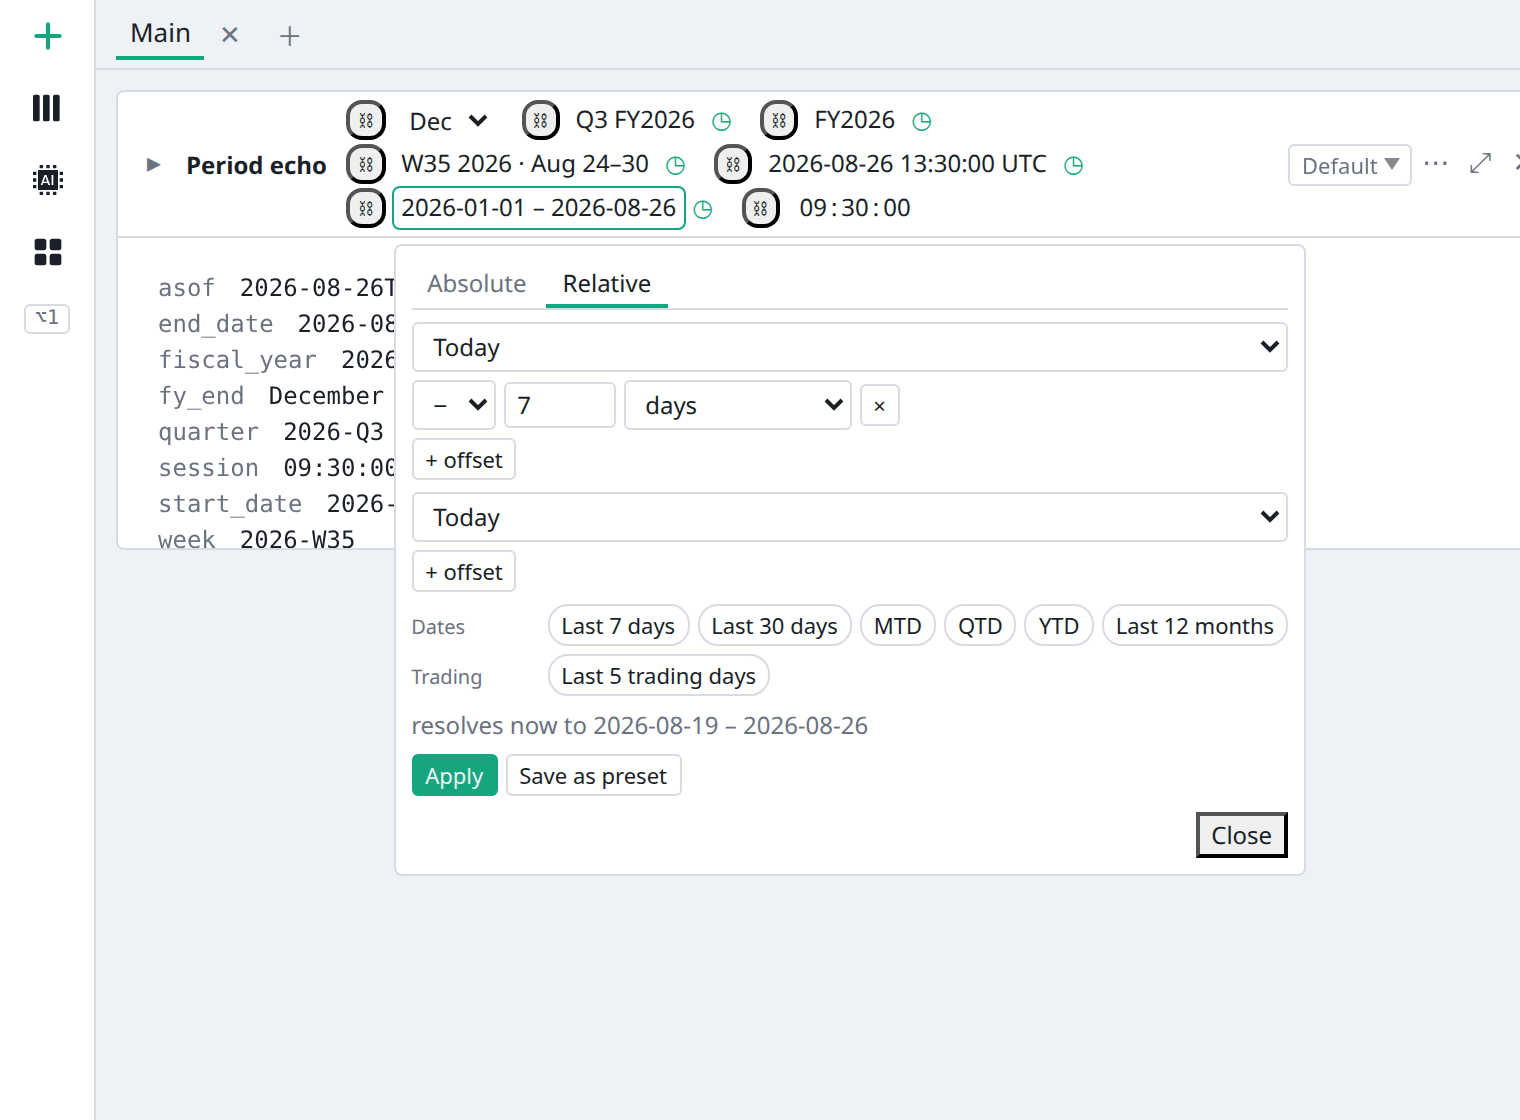Click the clock icon after W35 2026 · Aug 24–30
This screenshot has height=1120, width=1520.
point(676,166)
